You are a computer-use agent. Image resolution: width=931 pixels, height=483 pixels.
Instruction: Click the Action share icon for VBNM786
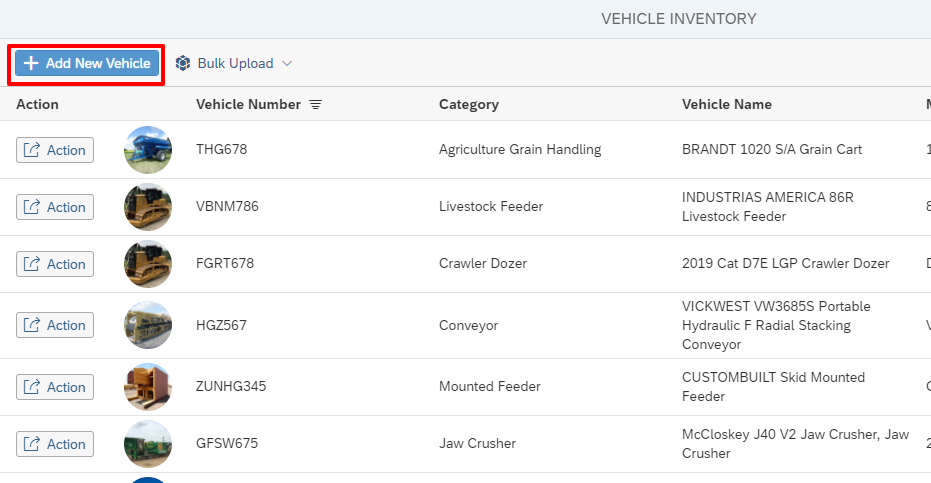(31, 207)
